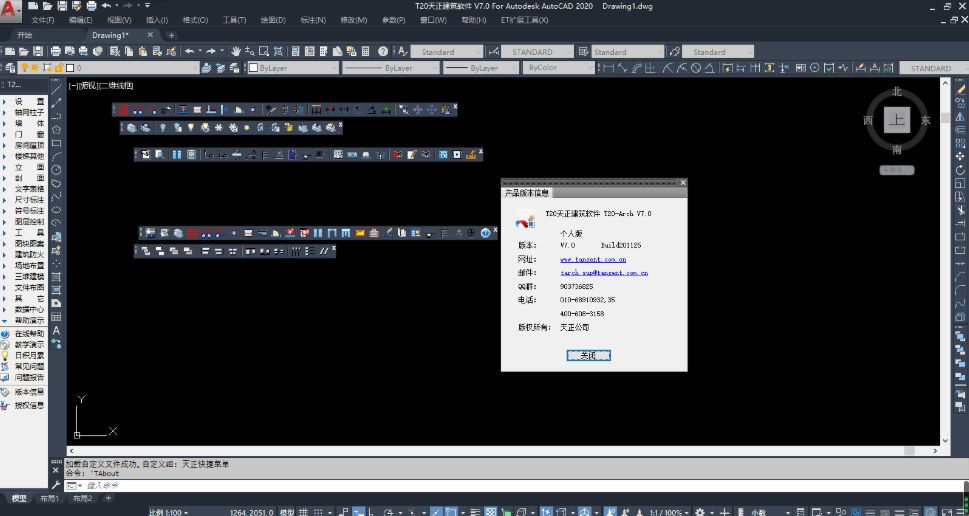
Task: Open the Layer Properties manager icon
Action: coord(9,68)
